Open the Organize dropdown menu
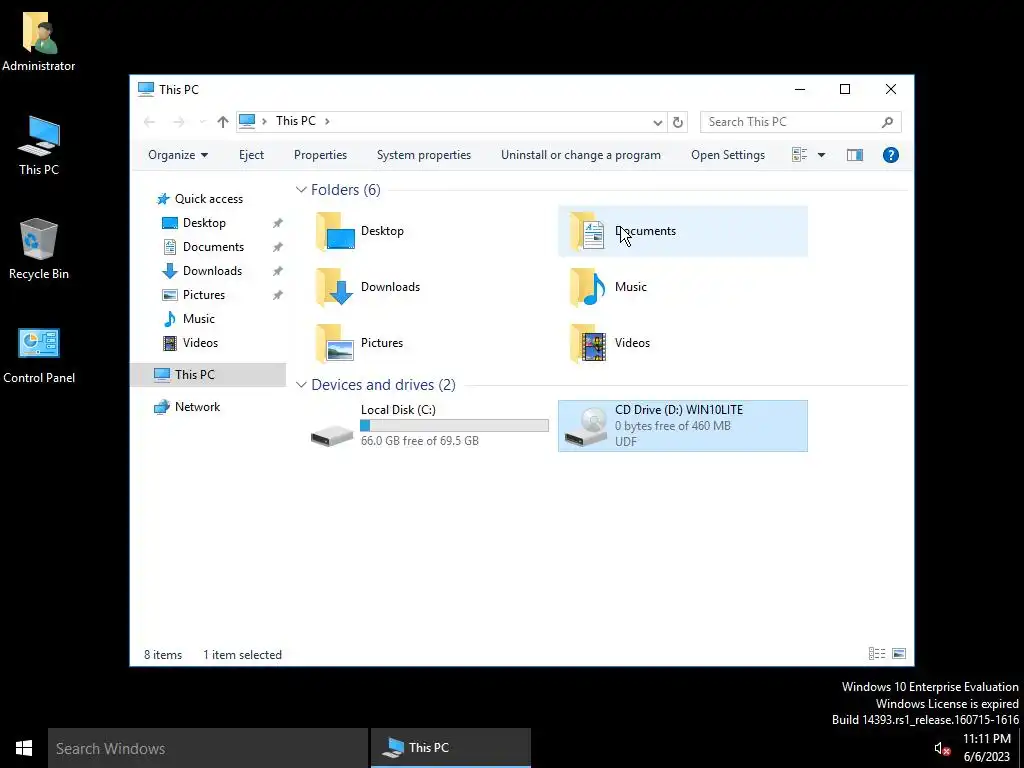Image resolution: width=1024 pixels, height=768 pixels. coord(178,155)
